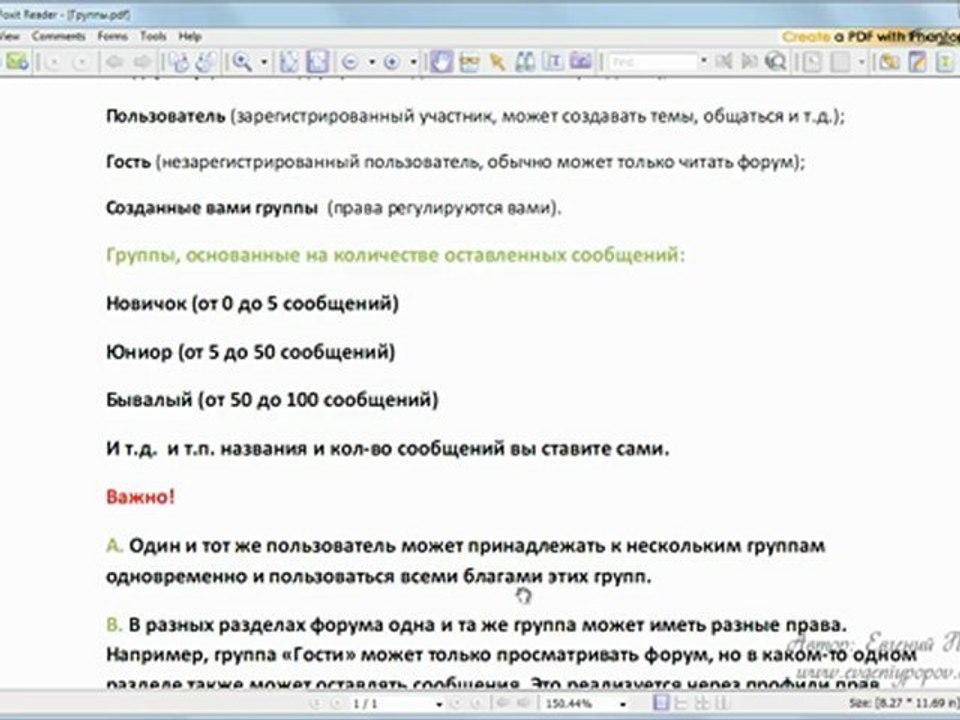Image resolution: width=960 pixels, height=720 pixels.
Task: Click the find previous icon
Action: tap(724, 62)
